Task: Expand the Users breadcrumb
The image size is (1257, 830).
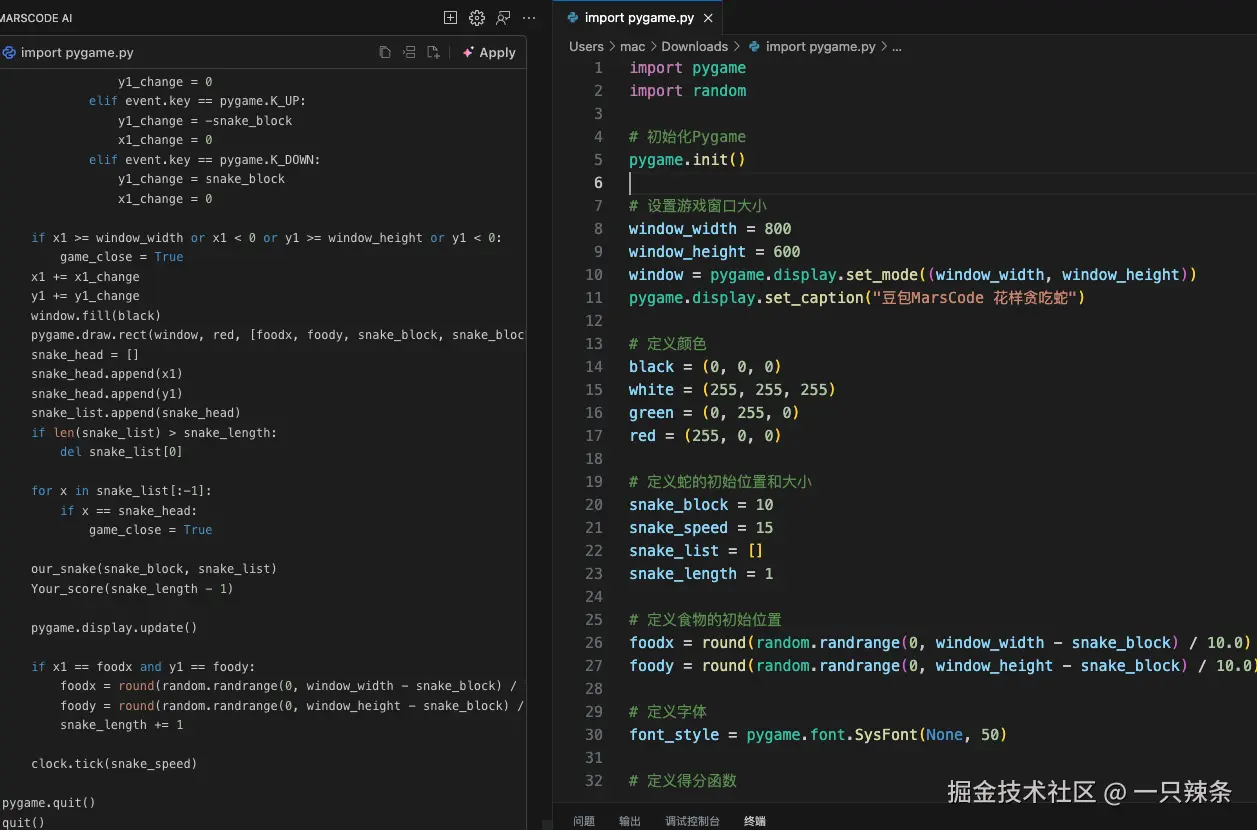Action: (x=586, y=46)
